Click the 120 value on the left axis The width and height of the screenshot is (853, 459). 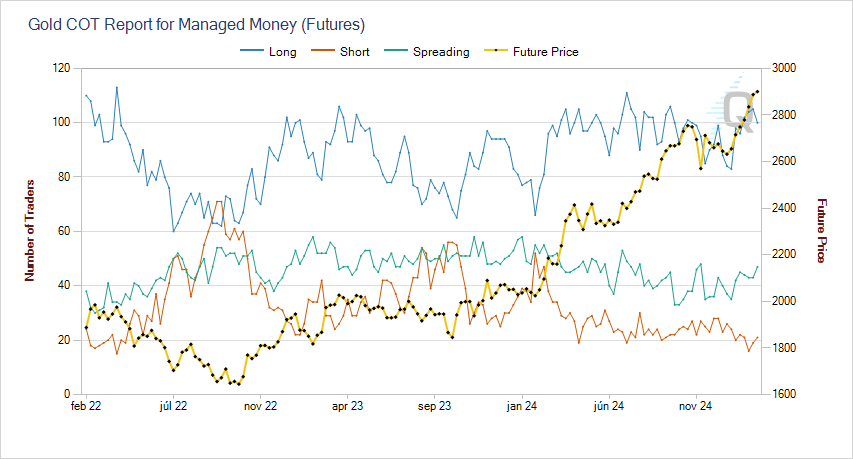pos(61,68)
